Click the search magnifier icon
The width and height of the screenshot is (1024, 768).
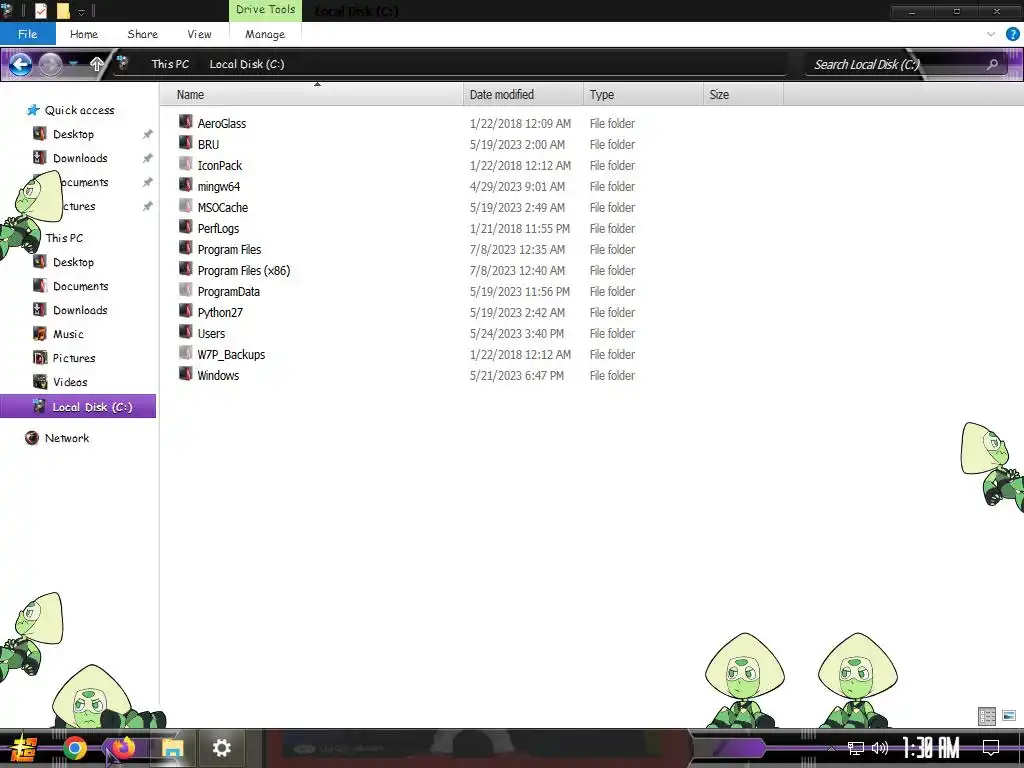(x=992, y=64)
